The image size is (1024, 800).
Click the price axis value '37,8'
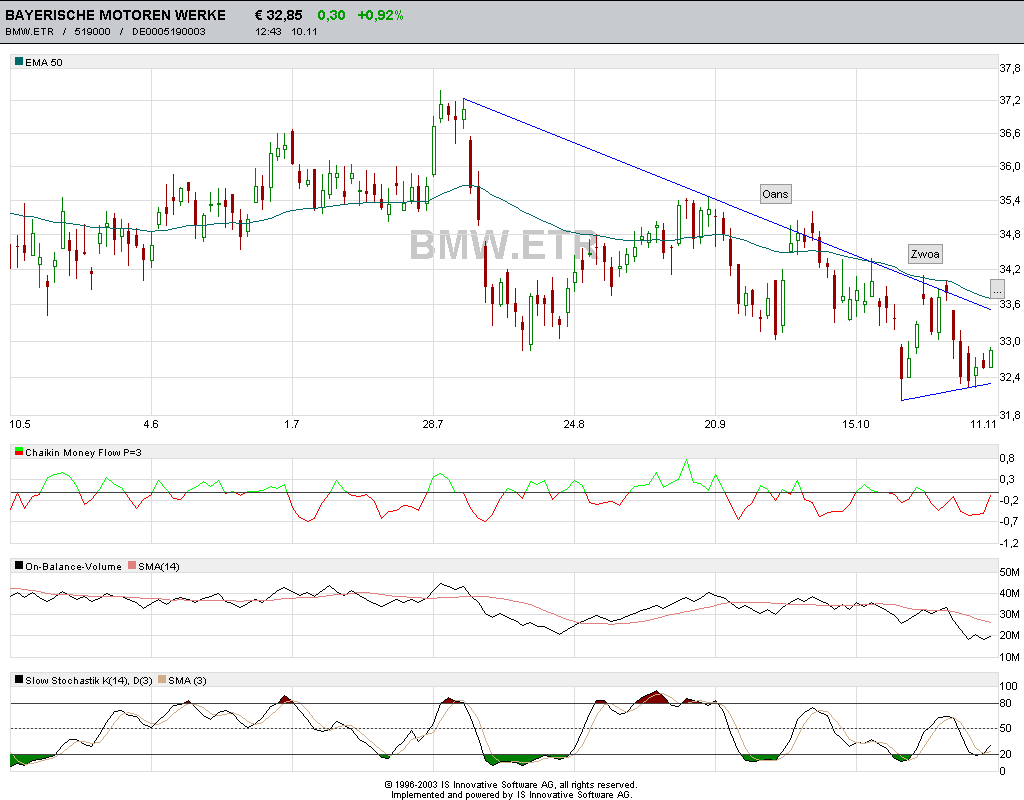(x=1010, y=68)
